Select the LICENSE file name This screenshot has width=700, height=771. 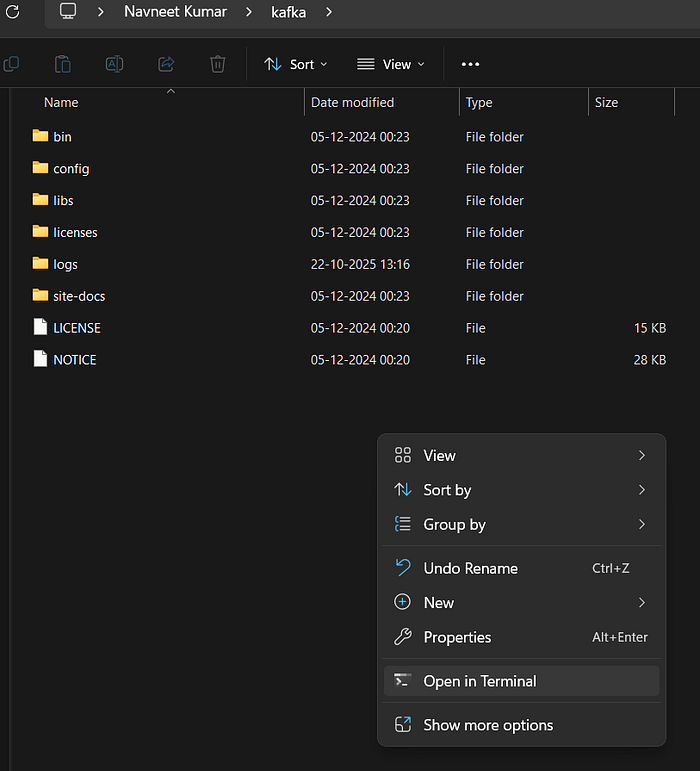coord(77,328)
